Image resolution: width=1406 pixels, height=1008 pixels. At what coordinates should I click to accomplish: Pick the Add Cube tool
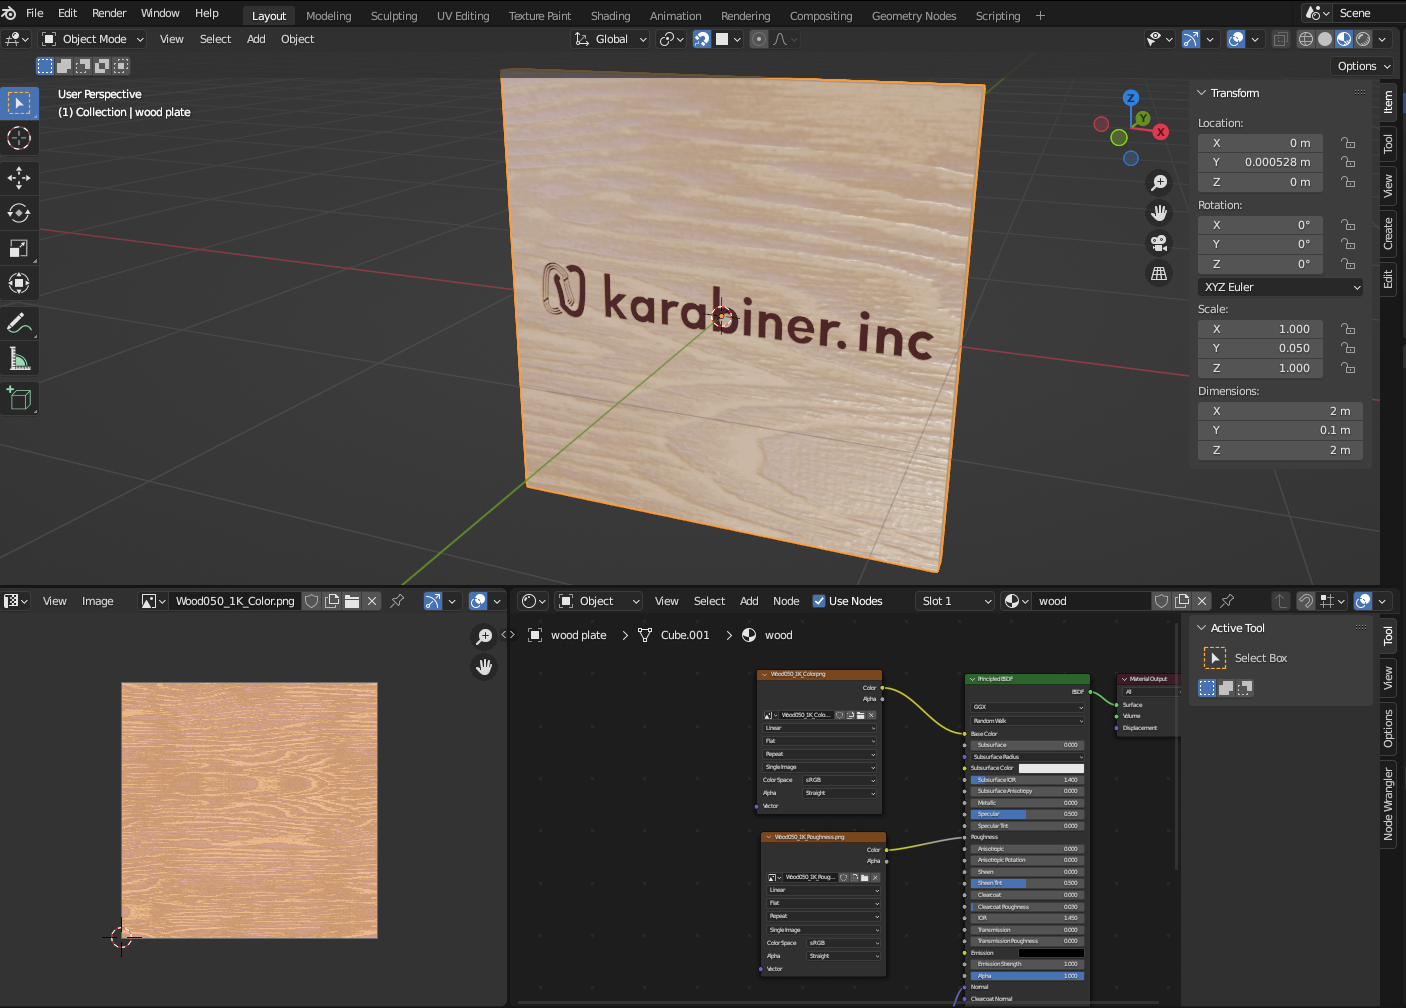click(19, 398)
